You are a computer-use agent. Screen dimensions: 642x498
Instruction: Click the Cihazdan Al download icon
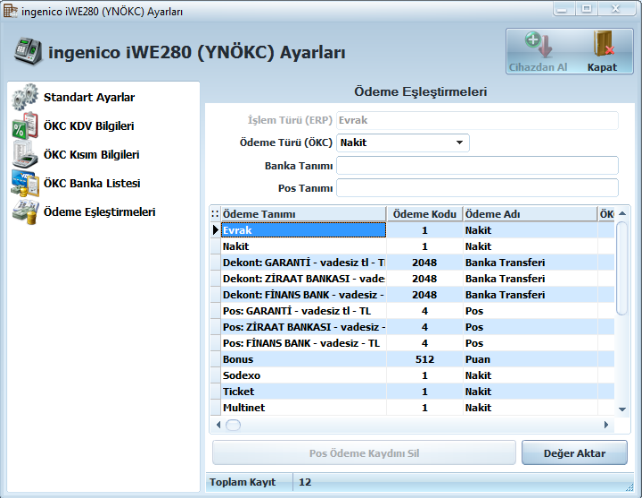click(x=539, y=45)
